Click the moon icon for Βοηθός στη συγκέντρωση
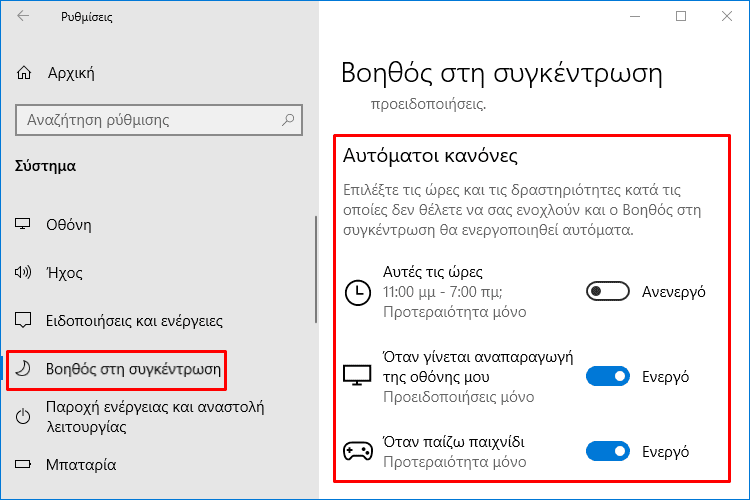This screenshot has height=500, width=750. (x=23, y=368)
